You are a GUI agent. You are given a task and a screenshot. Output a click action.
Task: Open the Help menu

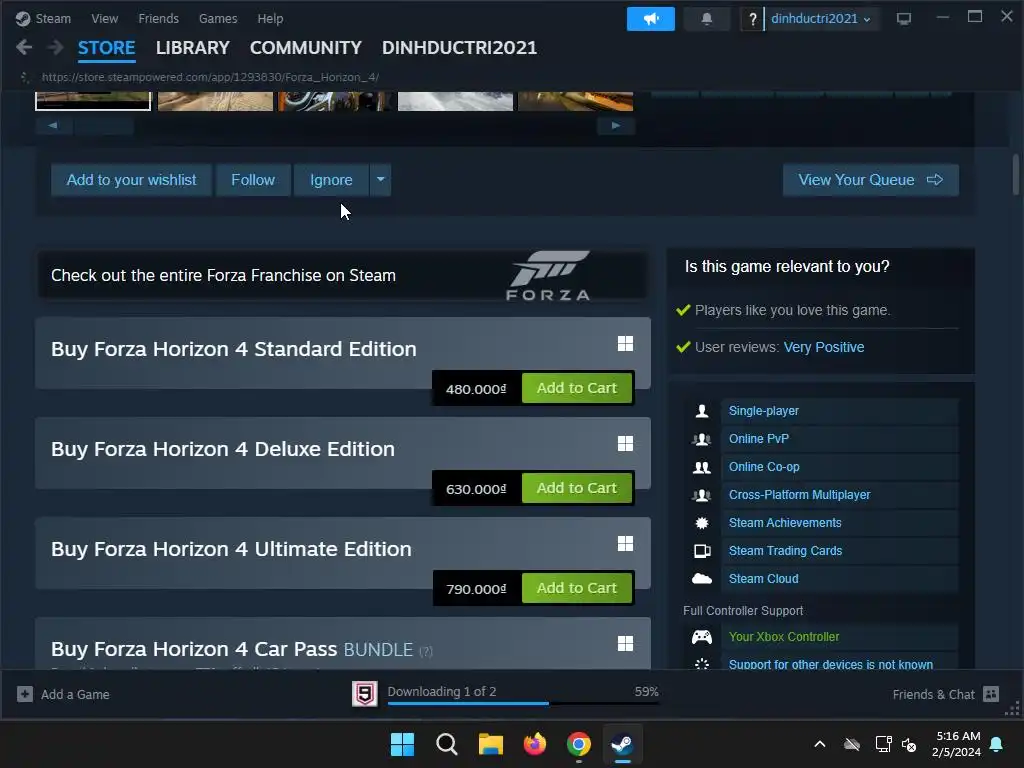pos(270,19)
